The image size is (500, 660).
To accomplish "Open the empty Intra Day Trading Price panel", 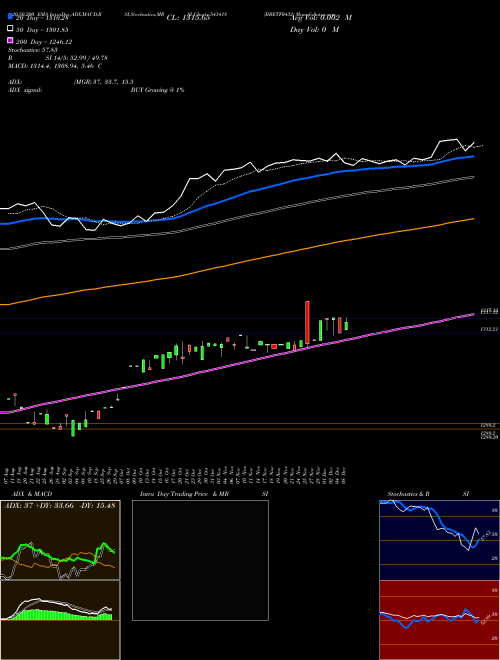I will (200, 560).
